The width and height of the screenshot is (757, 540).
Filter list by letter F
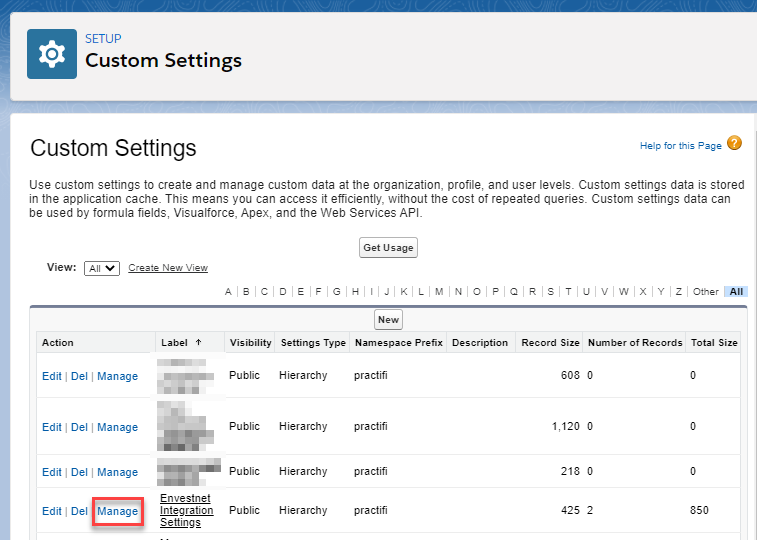[x=318, y=291]
